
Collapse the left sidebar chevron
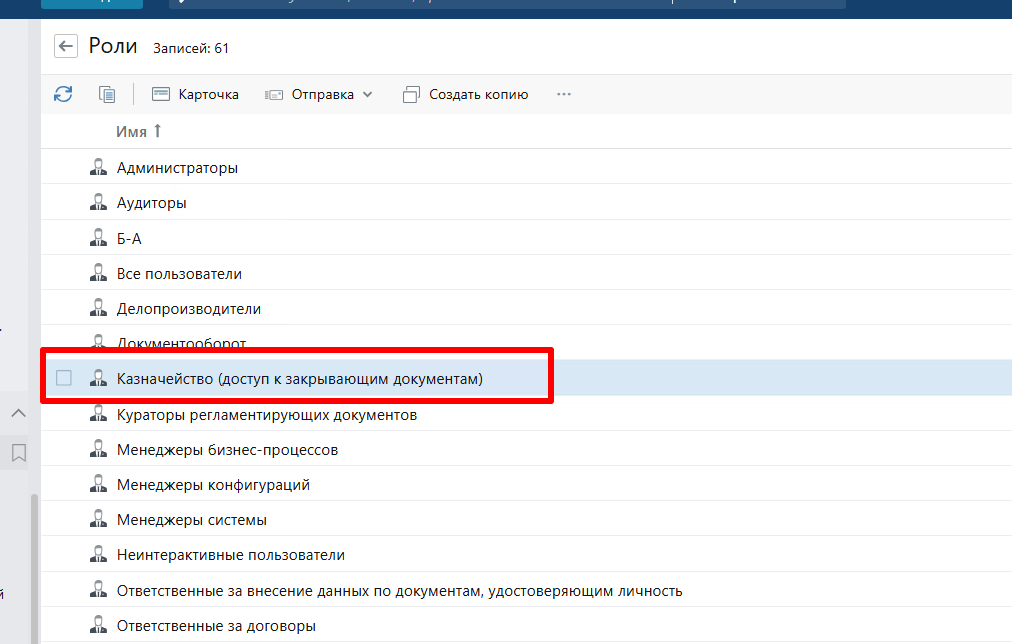(18, 413)
